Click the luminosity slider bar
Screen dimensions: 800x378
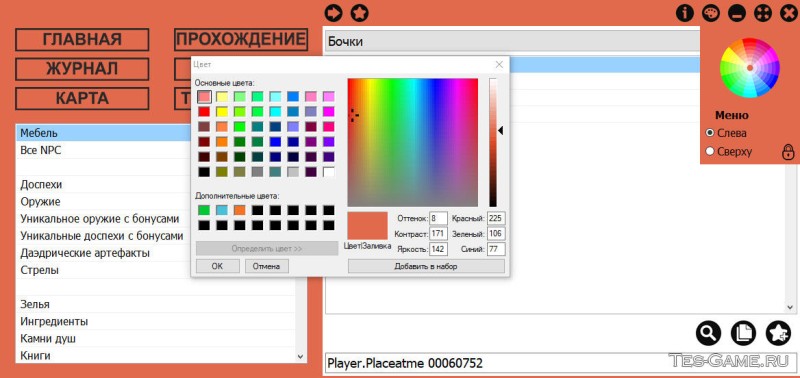[x=493, y=142]
